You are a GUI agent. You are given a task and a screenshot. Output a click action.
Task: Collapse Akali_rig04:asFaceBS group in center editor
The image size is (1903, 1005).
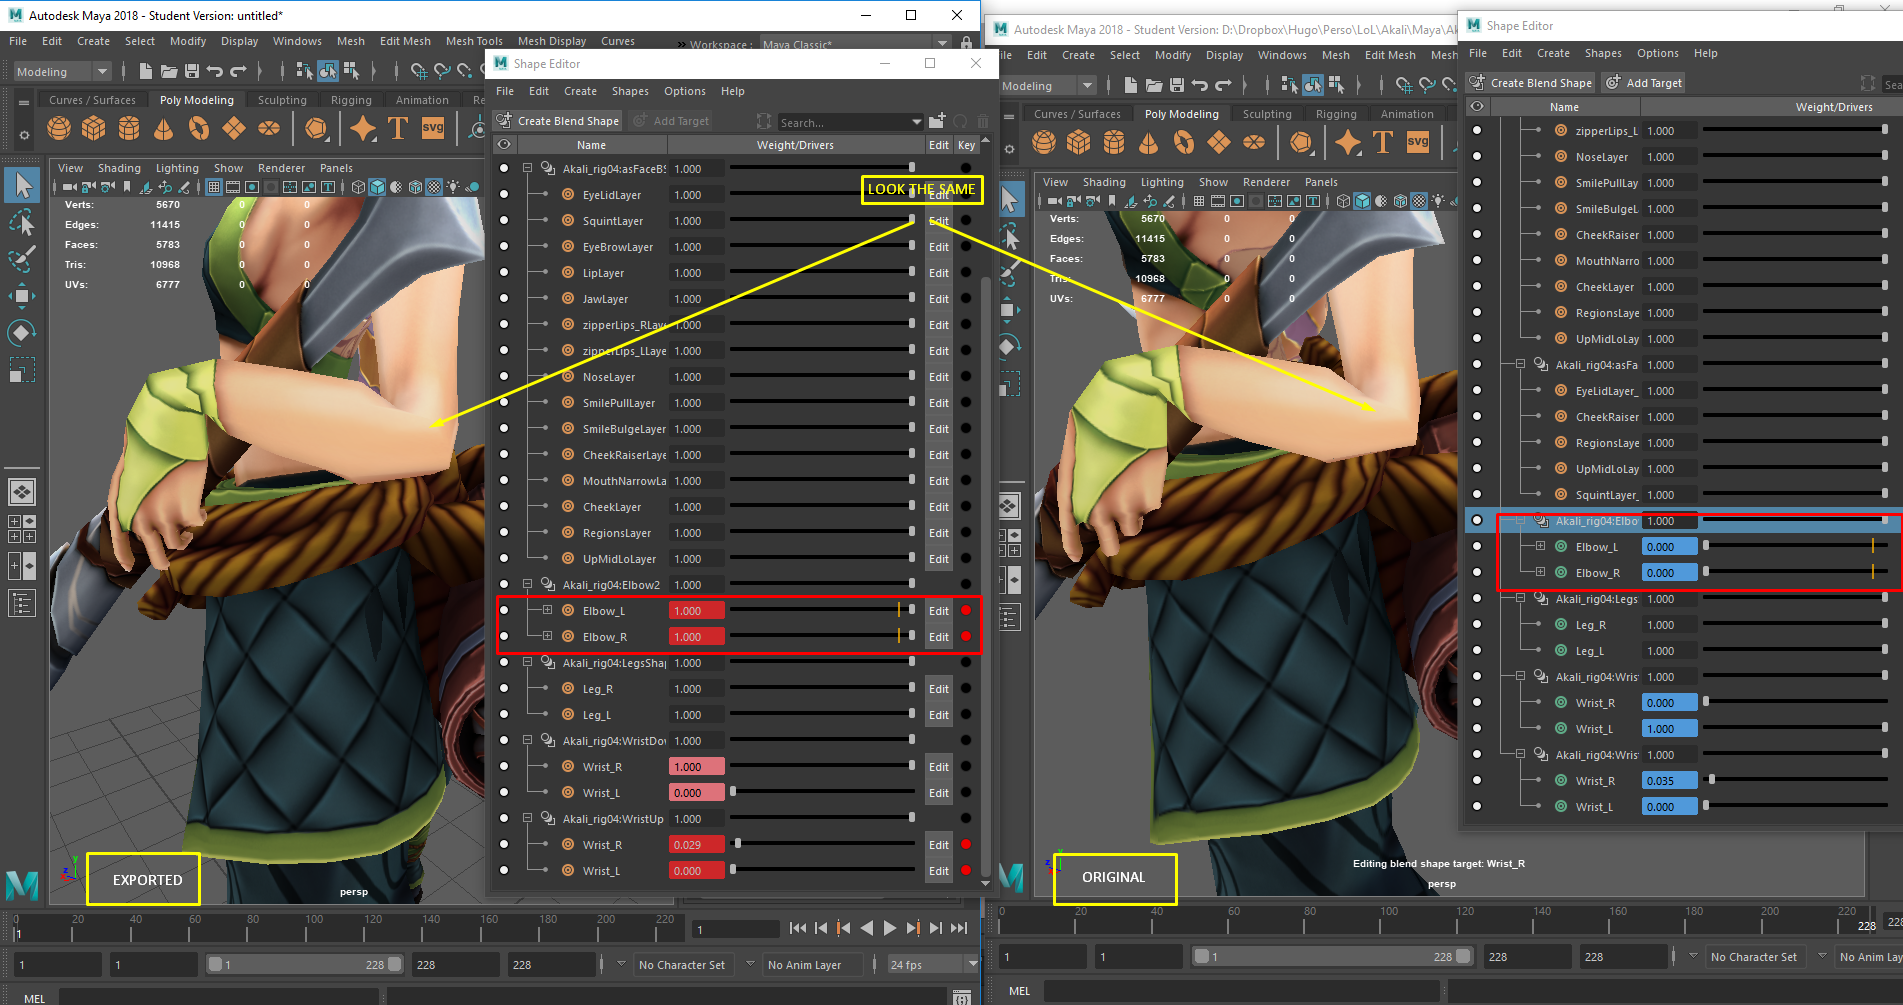(x=527, y=168)
